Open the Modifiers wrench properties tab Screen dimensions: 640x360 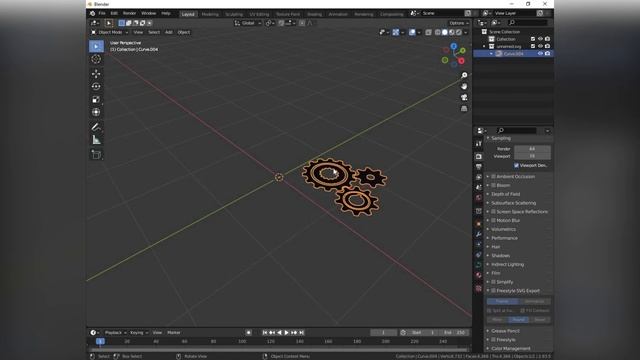pos(479,234)
